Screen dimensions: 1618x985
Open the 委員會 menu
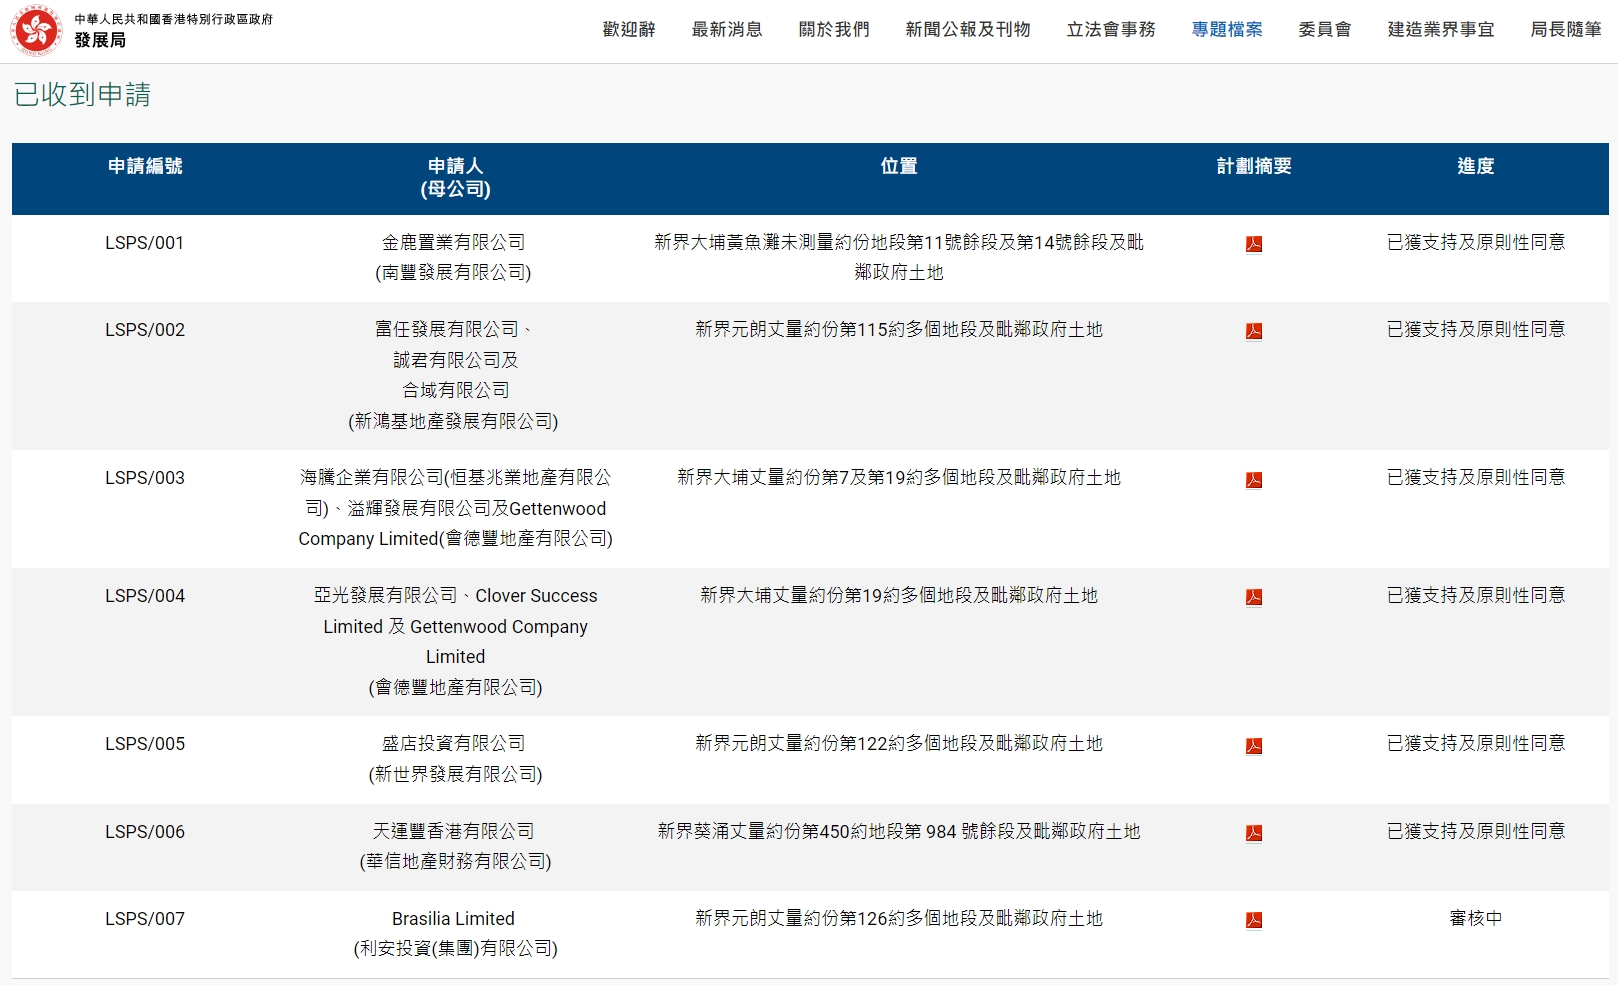1324,30
